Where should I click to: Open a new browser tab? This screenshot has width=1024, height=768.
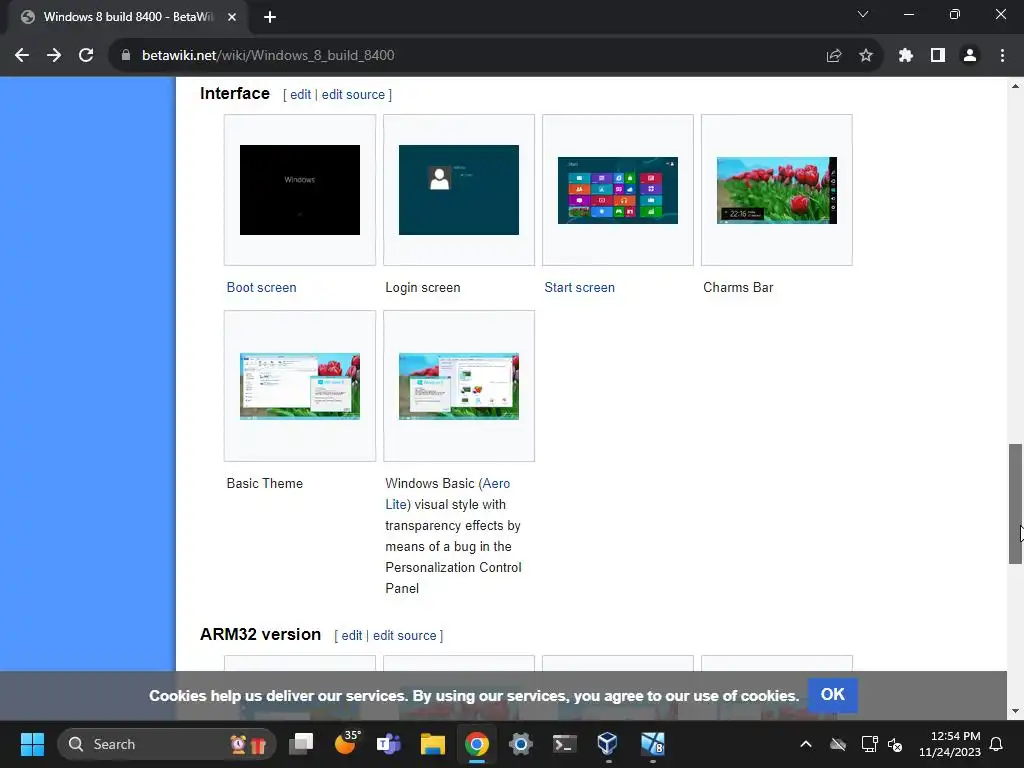[270, 17]
